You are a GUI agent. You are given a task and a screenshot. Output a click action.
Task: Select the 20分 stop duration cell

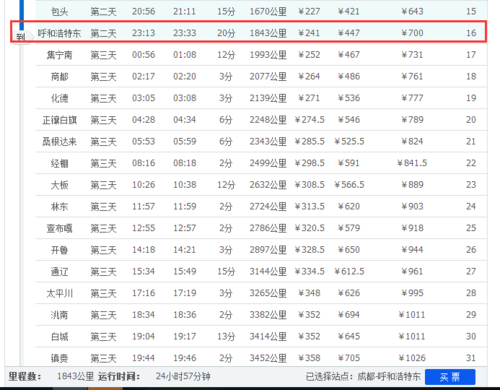[x=226, y=33]
